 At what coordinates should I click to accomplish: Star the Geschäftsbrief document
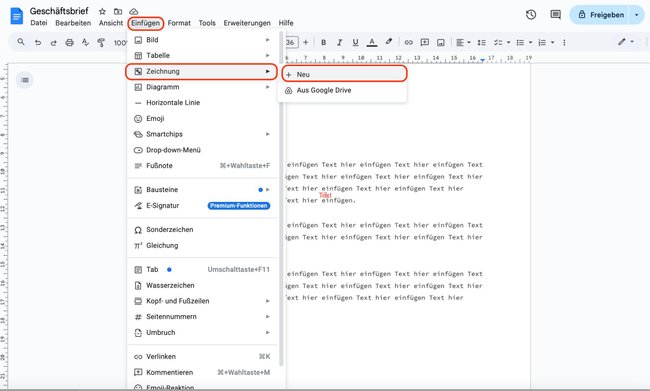[102, 12]
